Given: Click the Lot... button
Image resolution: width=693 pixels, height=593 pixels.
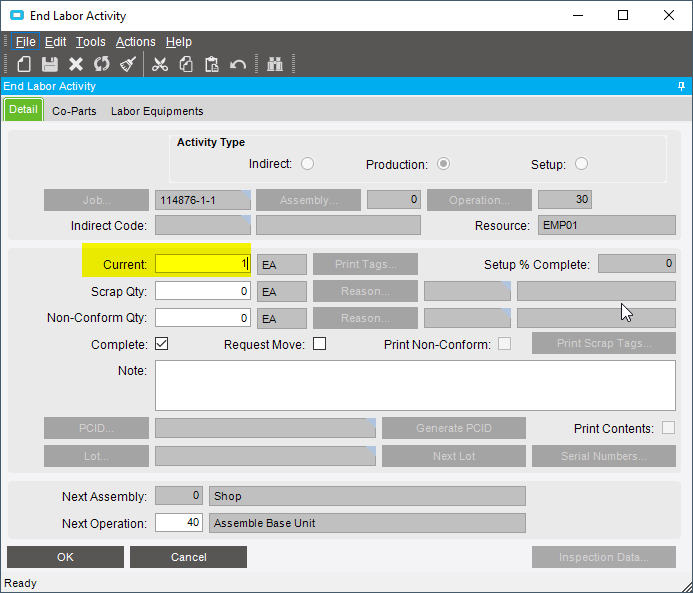Looking at the screenshot, I should coord(96,456).
